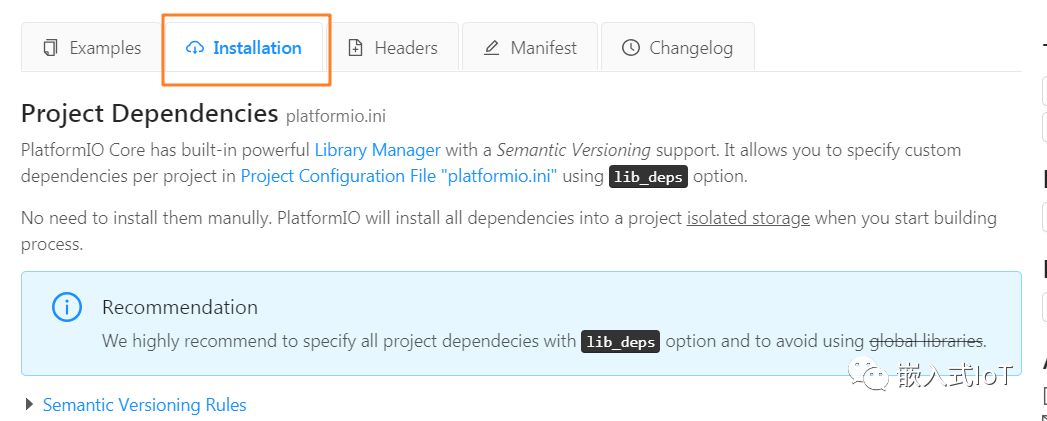
Task: Select the Manifest tab
Action: point(543,48)
